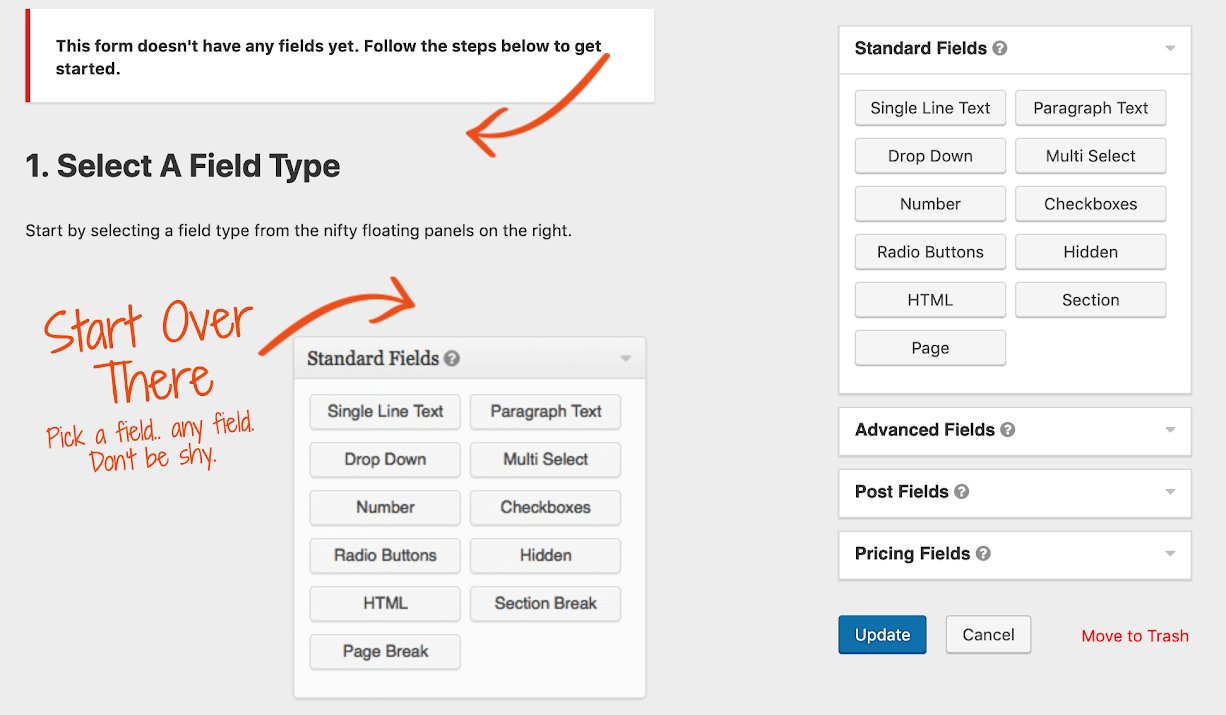Click the '1. Select A Field Type' heading
1226x715 pixels.
click(x=183, y=166)
